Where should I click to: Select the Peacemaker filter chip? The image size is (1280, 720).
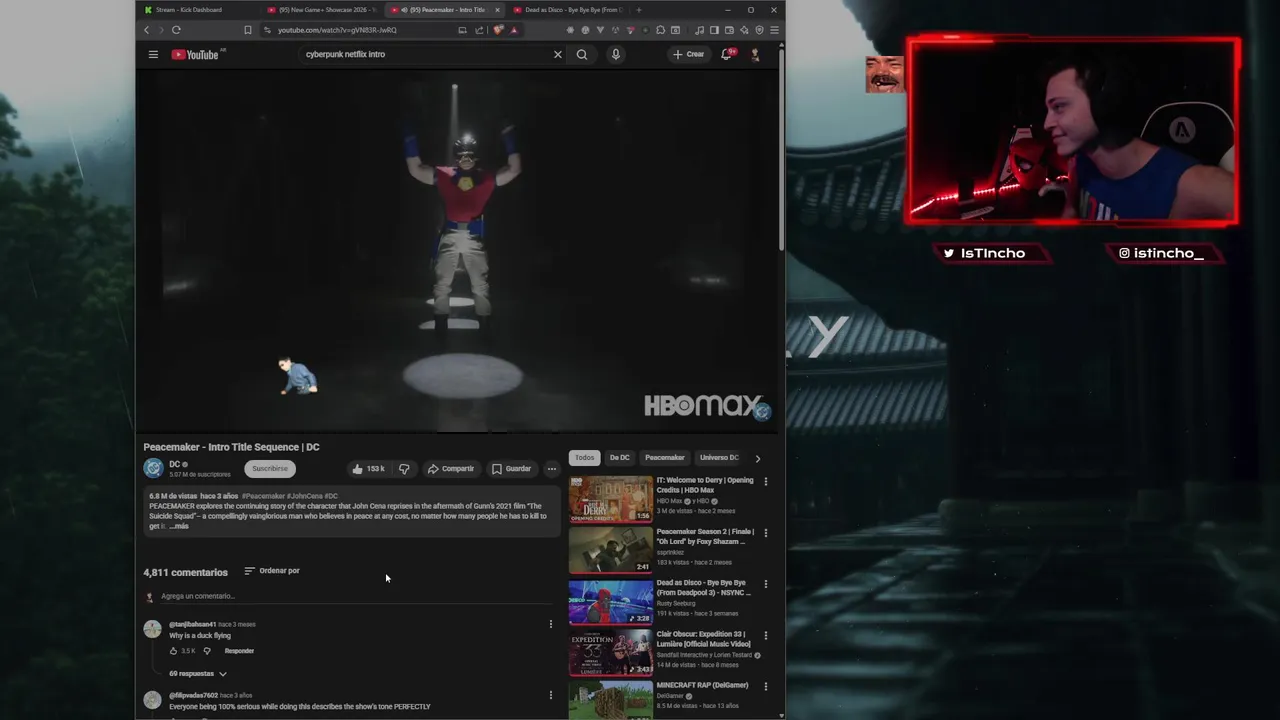[665, 458]
